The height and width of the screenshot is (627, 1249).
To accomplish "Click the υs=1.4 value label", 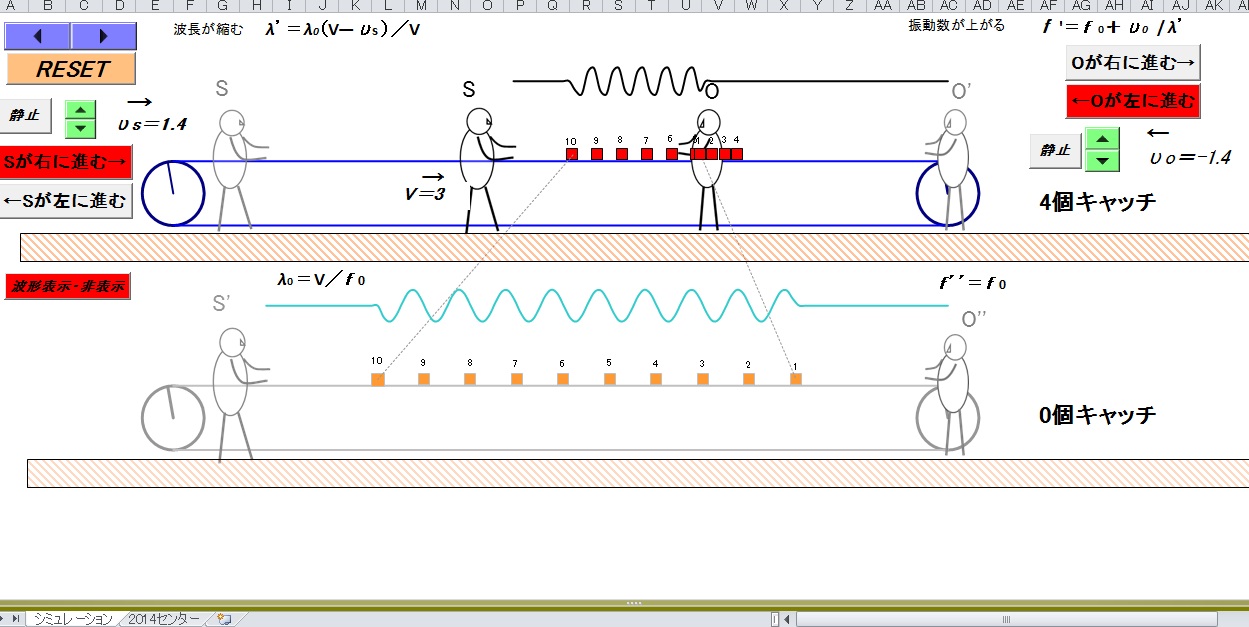I will (x=152, y=125).
